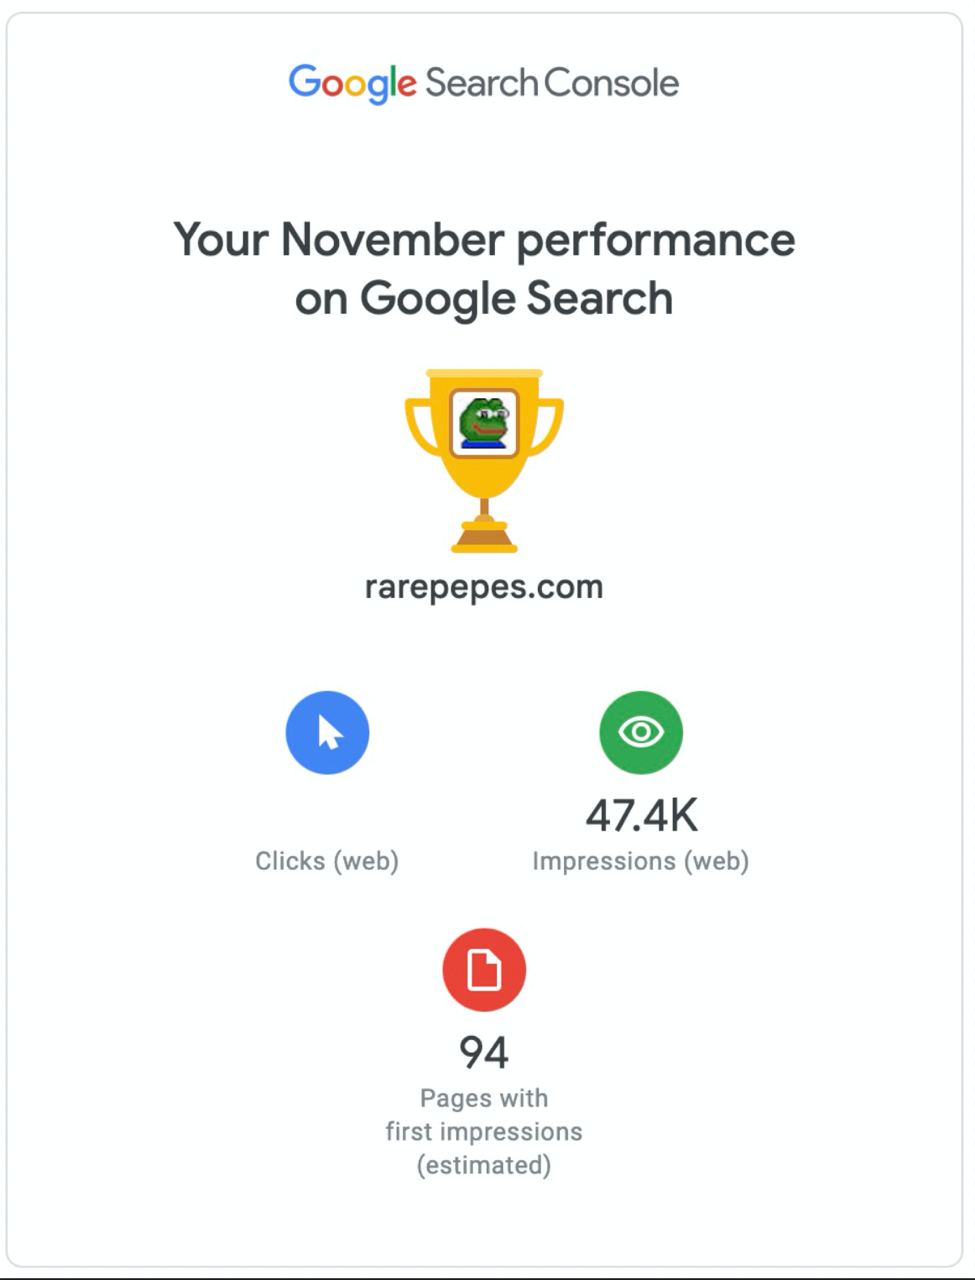Viewport: 975px width, 1280px height.
Task: Click the red page document icon
Action: tap(484, 970)
